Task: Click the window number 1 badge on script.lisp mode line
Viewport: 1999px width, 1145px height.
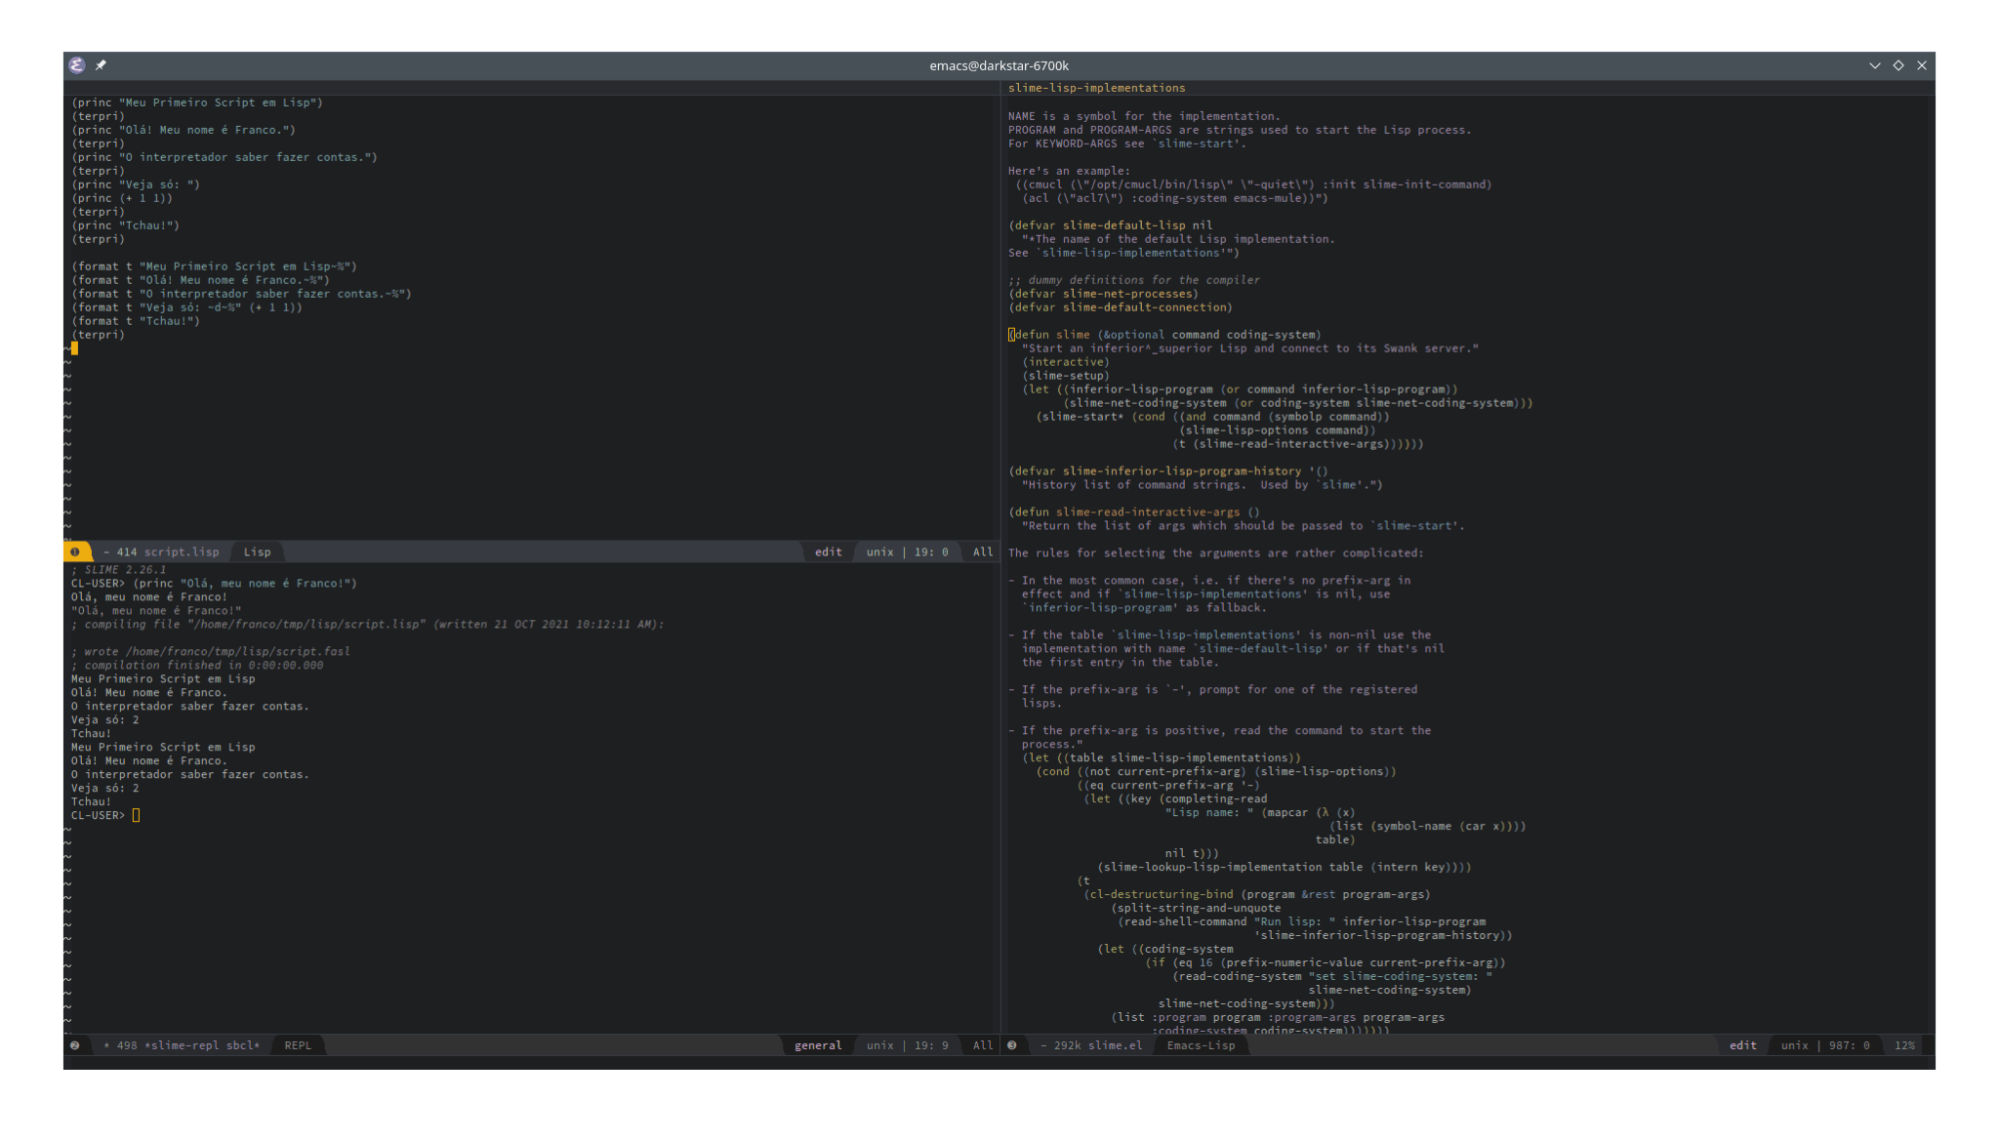Action: [x=75, y=552]
